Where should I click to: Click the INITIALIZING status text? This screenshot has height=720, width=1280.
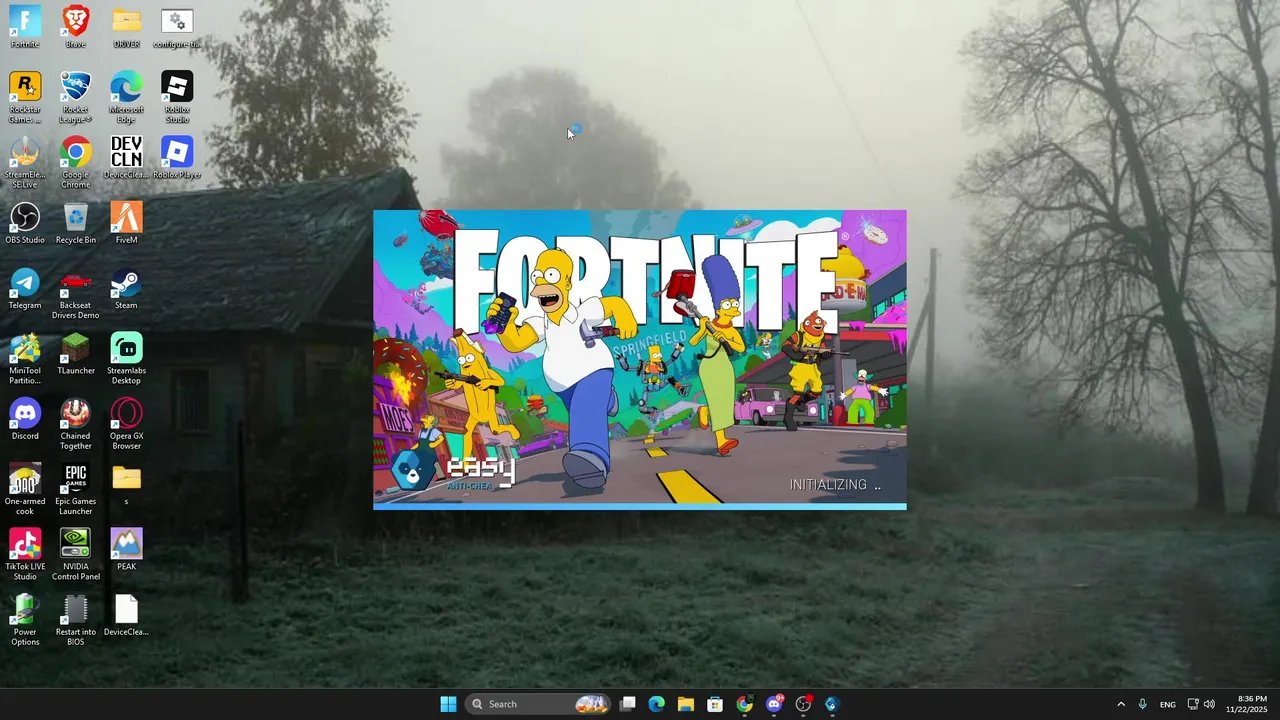tap(835, 484)
